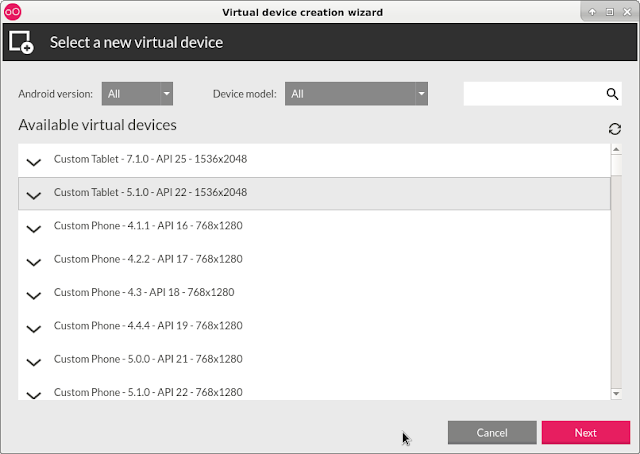Expand Custom Phone 4.4.4 API 19 chevron
Image resolution: width=640 pixels, height=454 pixels.
[x=33, y=329]
